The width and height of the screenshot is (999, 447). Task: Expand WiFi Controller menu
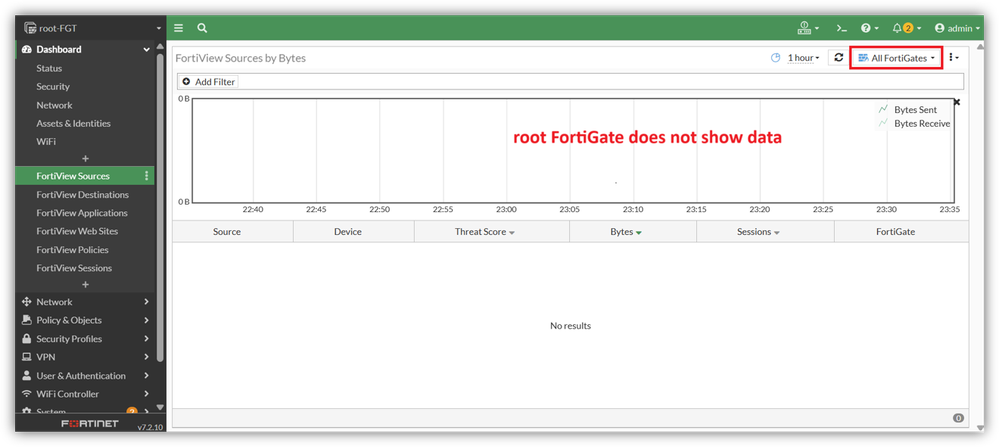coord(85,394)
